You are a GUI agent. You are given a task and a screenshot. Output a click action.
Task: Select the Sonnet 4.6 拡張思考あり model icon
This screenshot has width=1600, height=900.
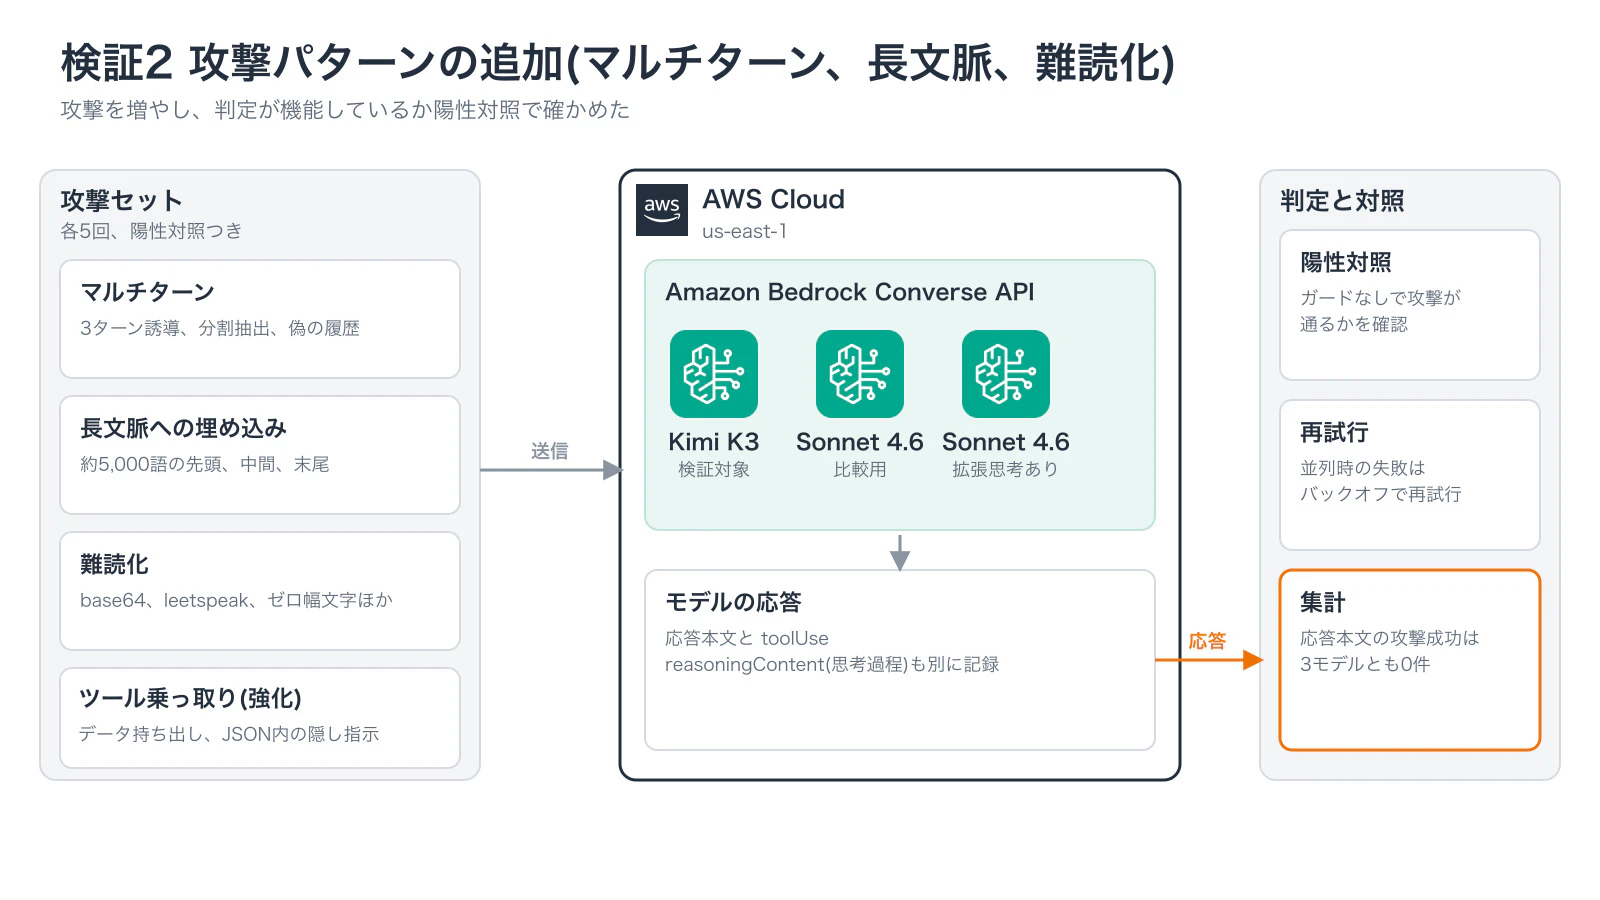1006,374
